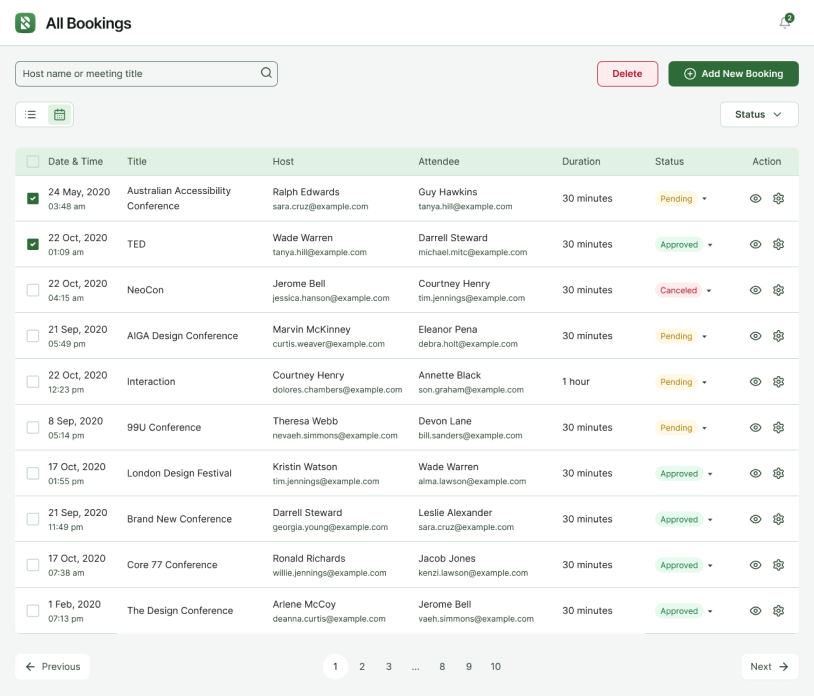This screenshot has height=696, width=814.
Task: Jump to page 10
Action: click(x=496, y=666)
